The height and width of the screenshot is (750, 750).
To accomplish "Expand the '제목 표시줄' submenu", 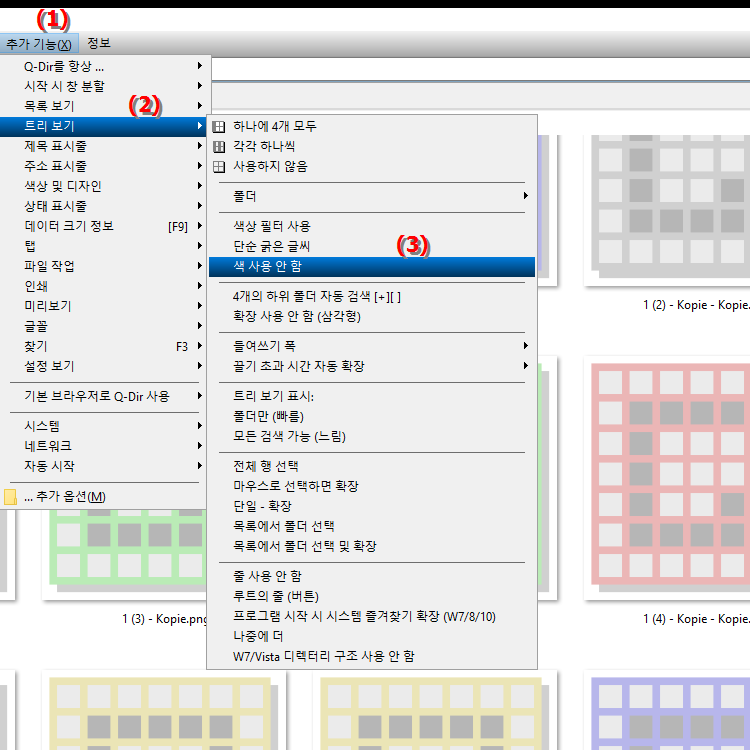I will [103, 146].
